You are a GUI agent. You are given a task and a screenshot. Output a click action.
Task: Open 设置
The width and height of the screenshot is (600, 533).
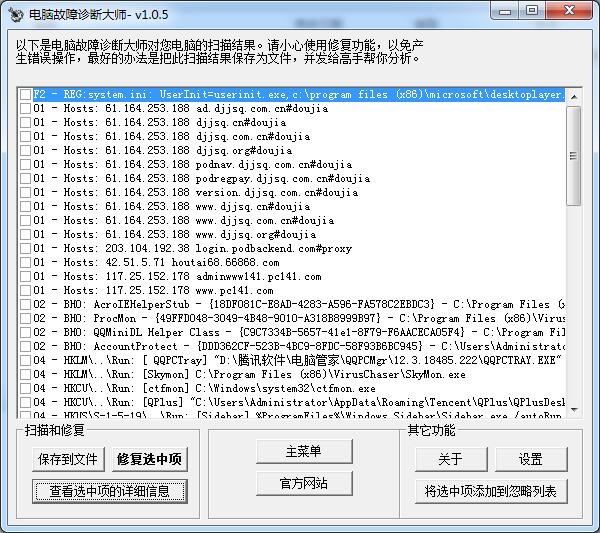click(x=531, y=459)
